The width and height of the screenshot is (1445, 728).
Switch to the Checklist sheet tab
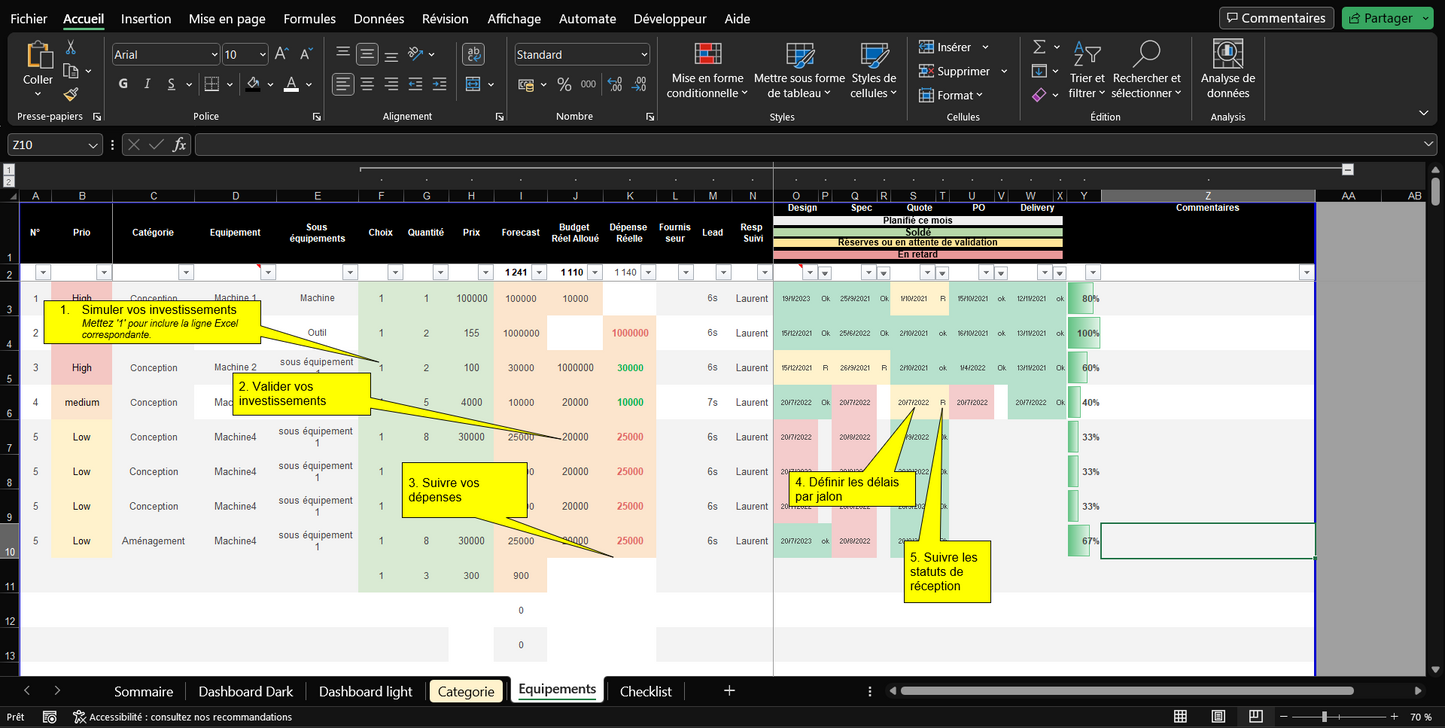pos(645,691)
